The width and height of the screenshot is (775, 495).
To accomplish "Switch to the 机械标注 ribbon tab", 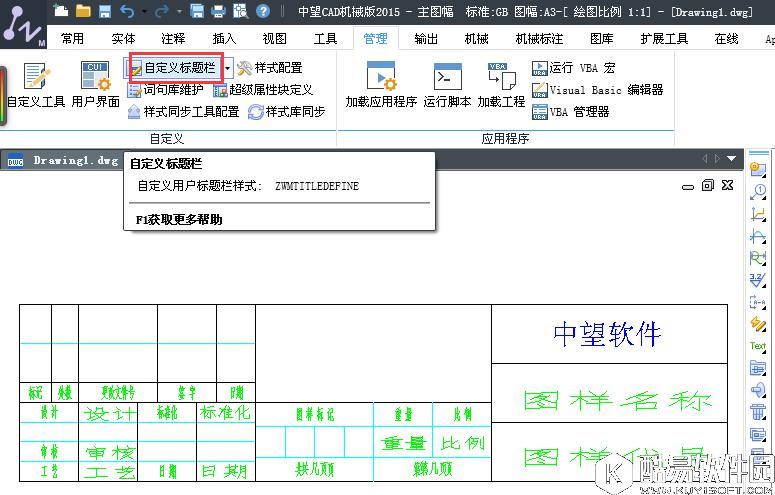I will tap(539, 39).
